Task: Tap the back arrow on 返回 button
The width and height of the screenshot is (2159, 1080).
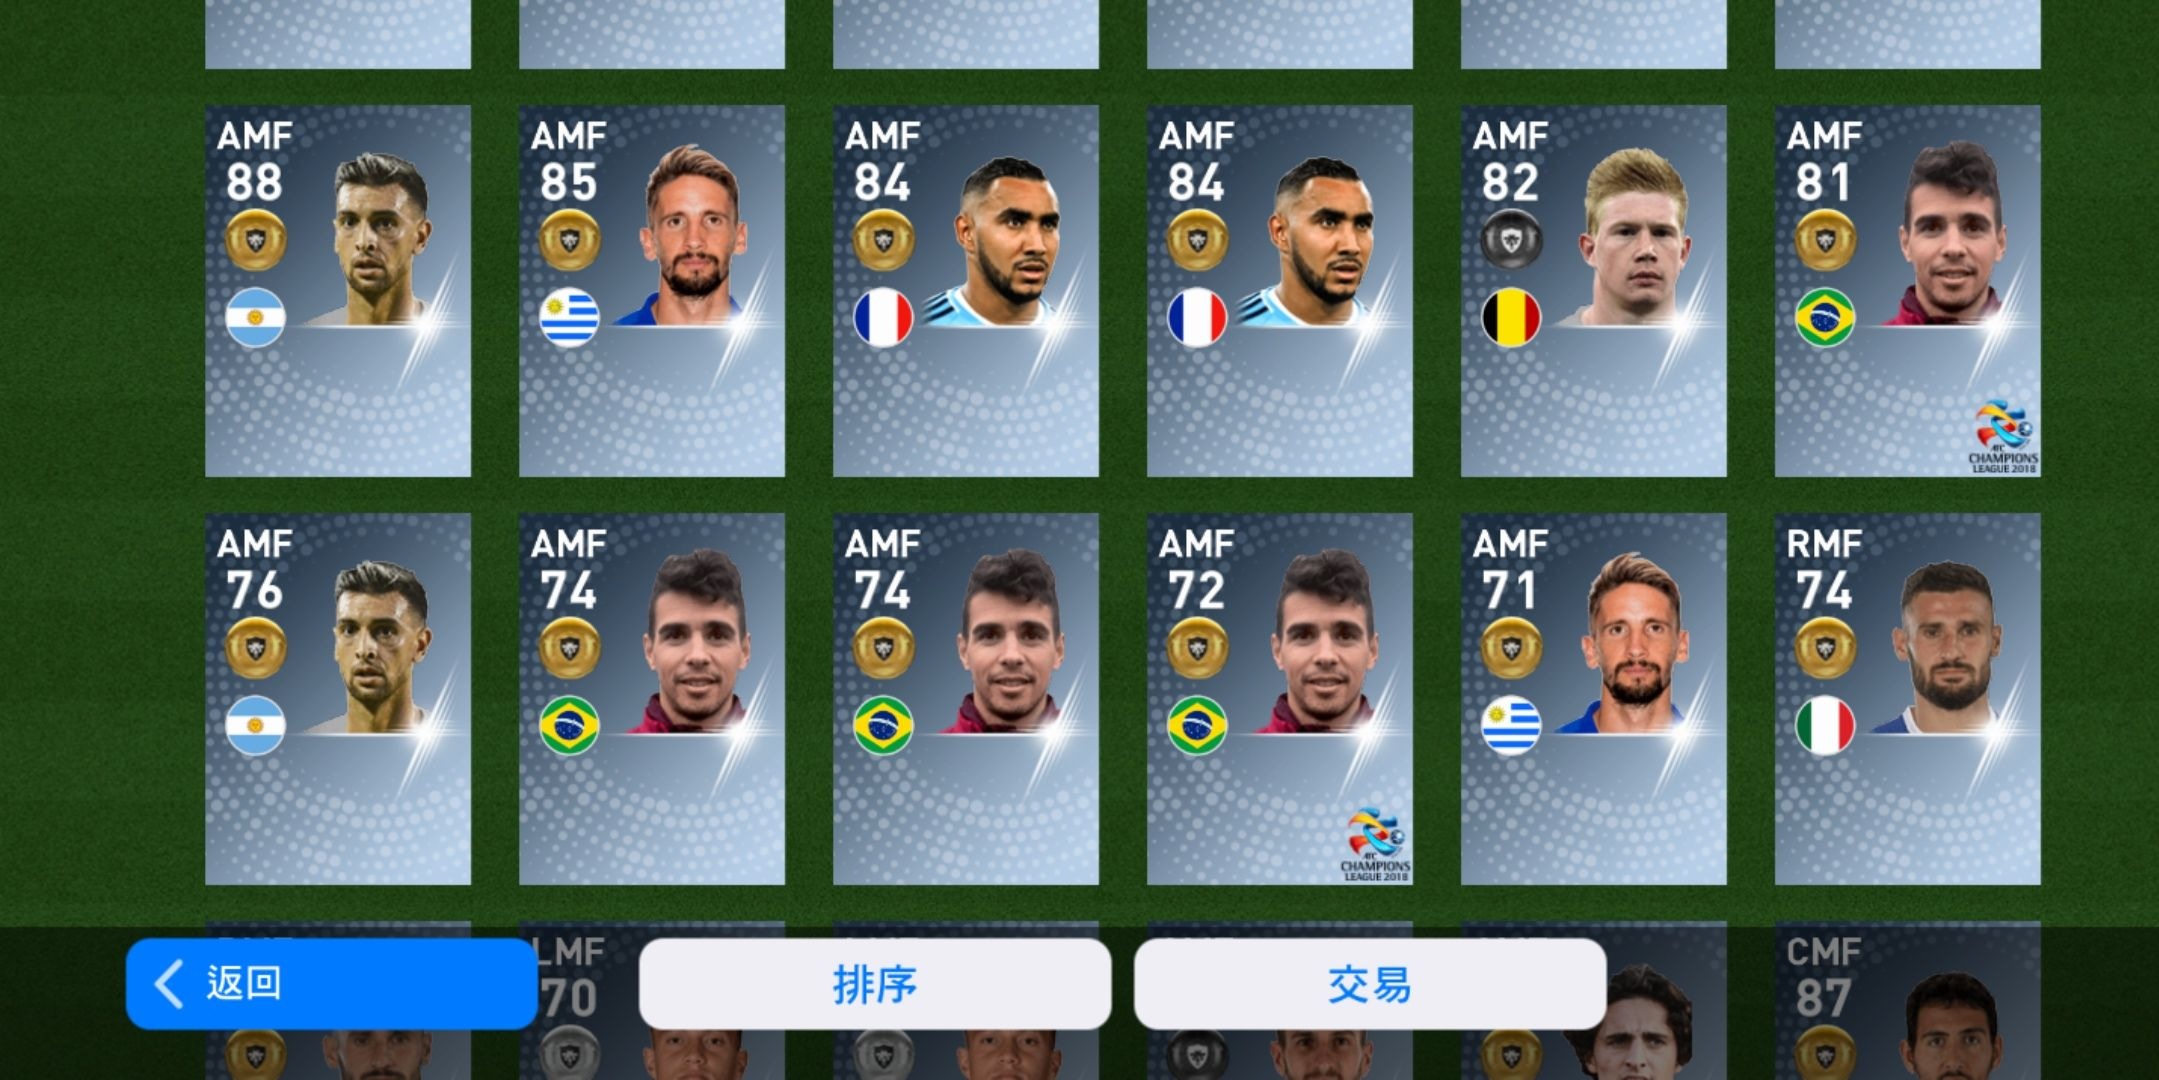Action: (169, 984)
